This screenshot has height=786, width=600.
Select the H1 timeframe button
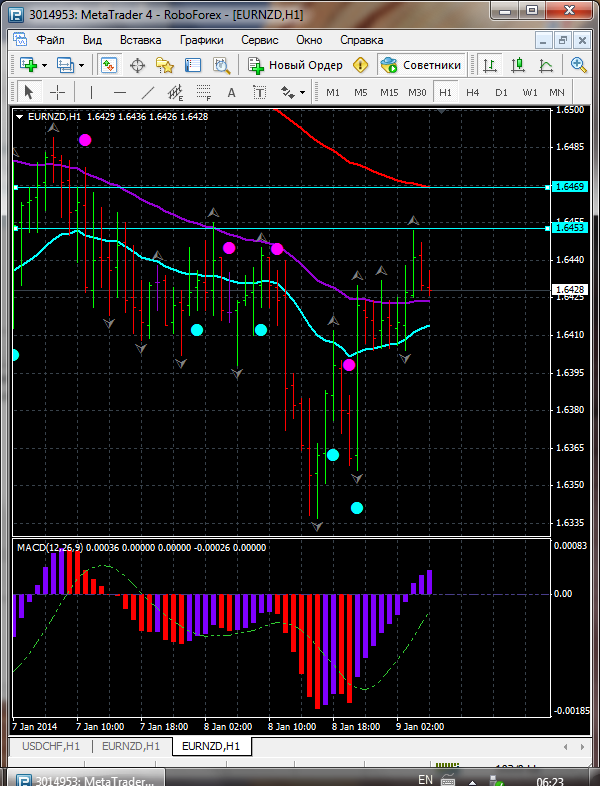pos(445,92)
